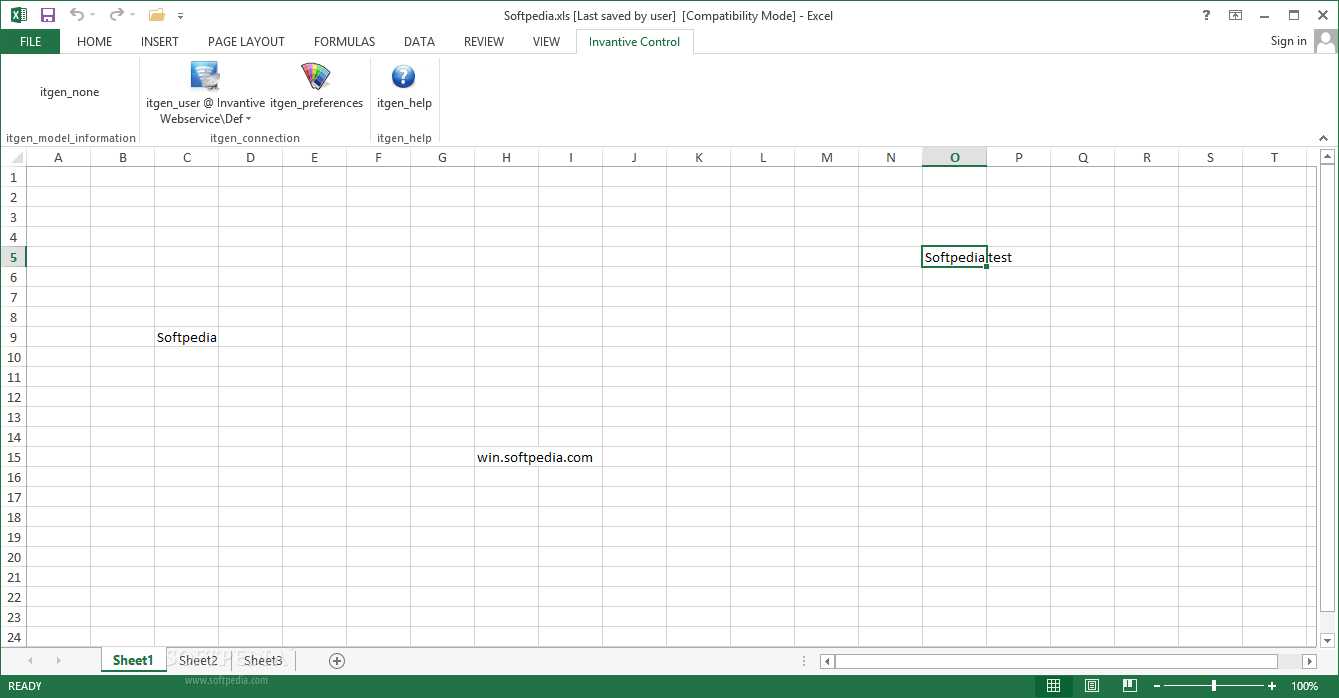The image size is (1339, 698).
Task: Expand the Customize Quick Access Toolbar arrow
Action: pyautogui.click(x=180, y=16)
